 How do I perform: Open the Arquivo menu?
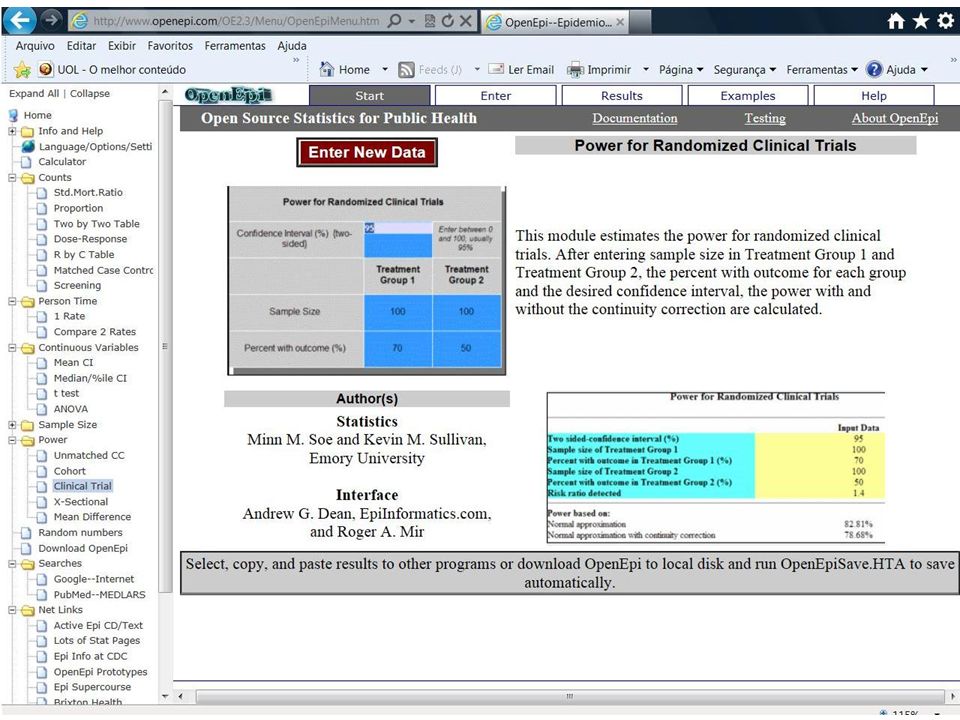tap(35, 46)
